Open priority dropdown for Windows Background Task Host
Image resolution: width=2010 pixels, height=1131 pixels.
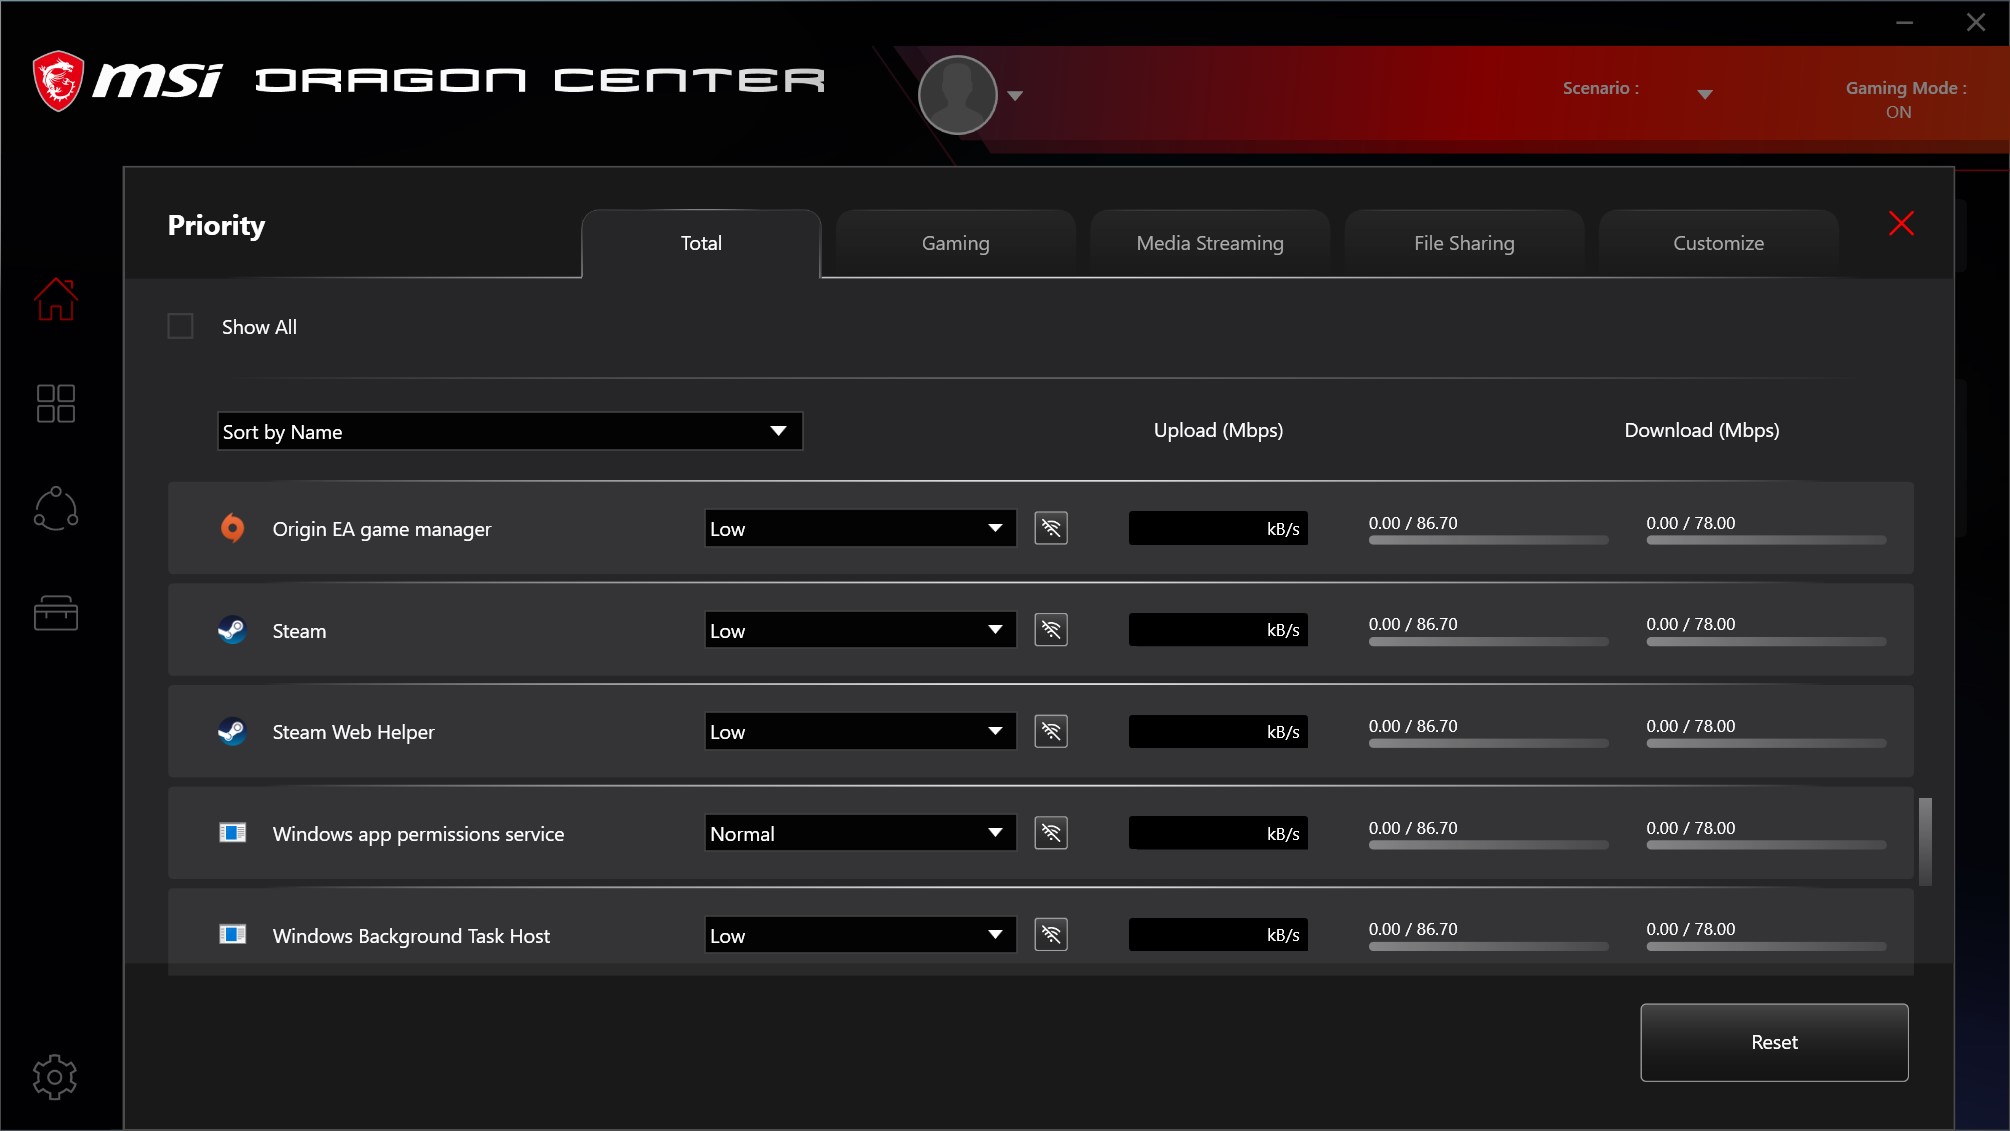(860, 935)
